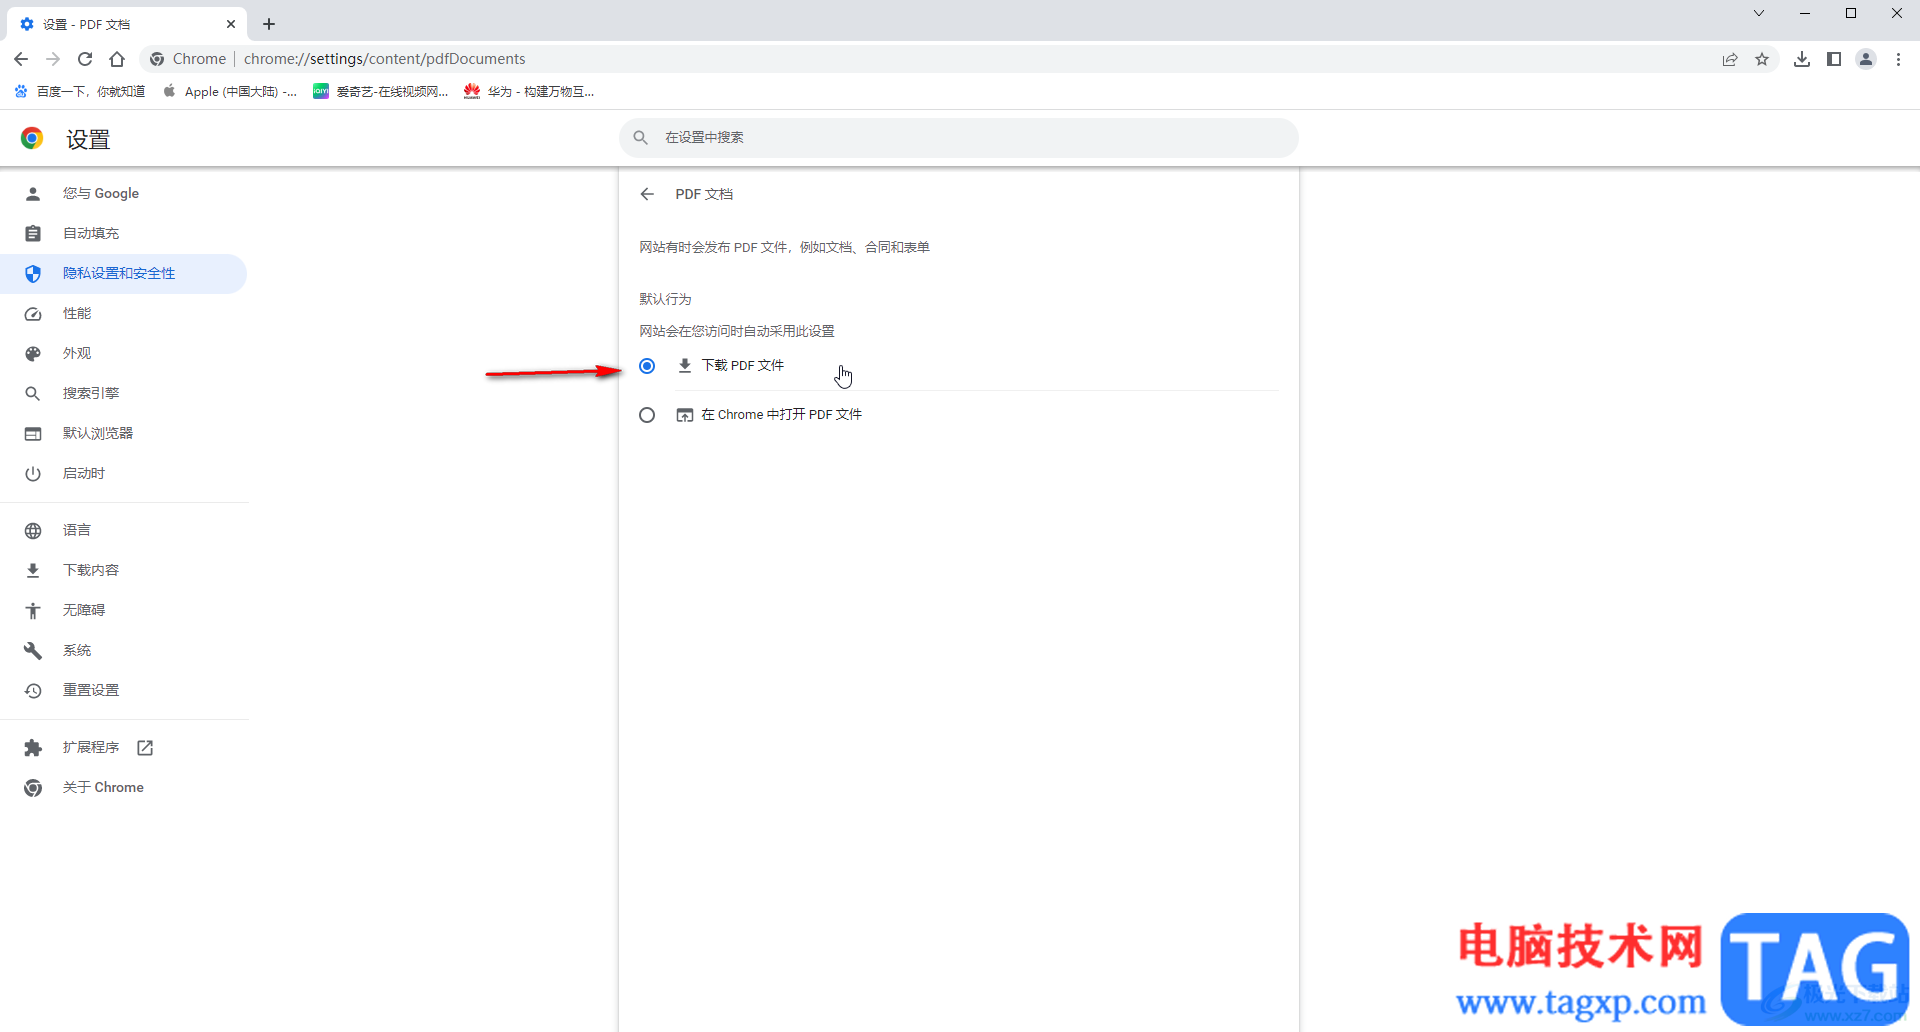Go back from PDF 文档 page arrow
This screenshot has height=1032, width=1920.
[647, 194]
